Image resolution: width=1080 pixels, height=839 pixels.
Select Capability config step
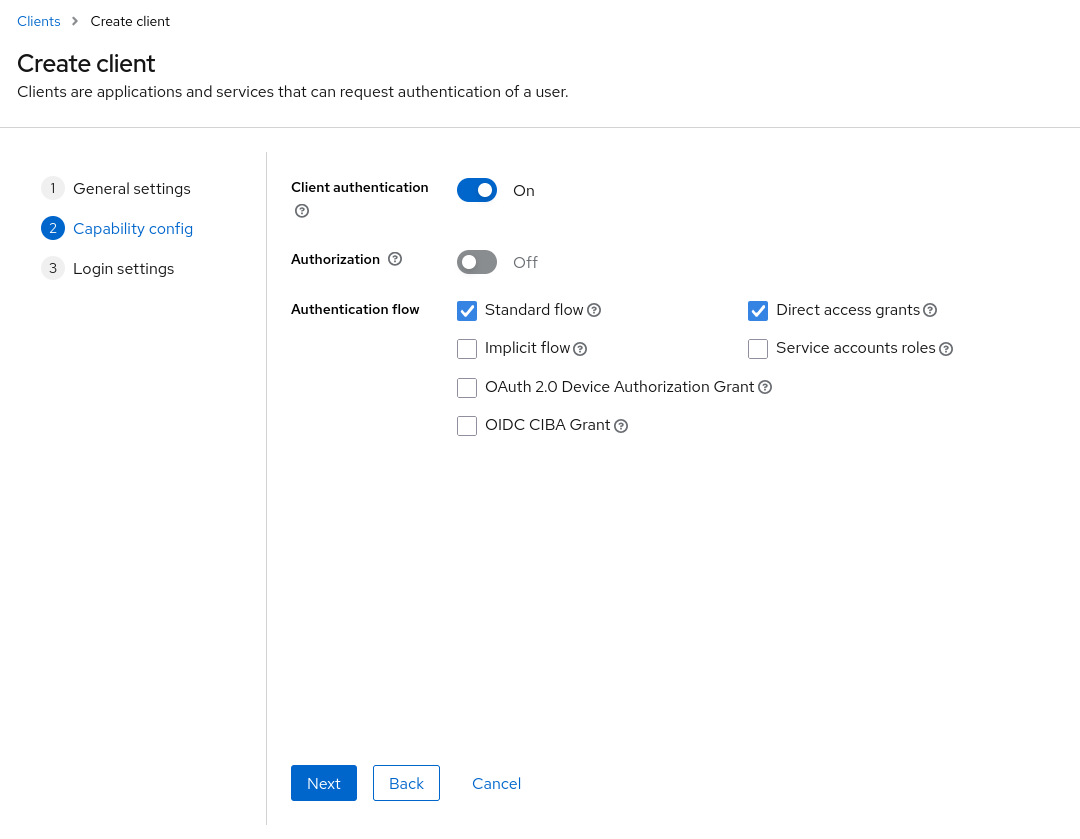133,229
